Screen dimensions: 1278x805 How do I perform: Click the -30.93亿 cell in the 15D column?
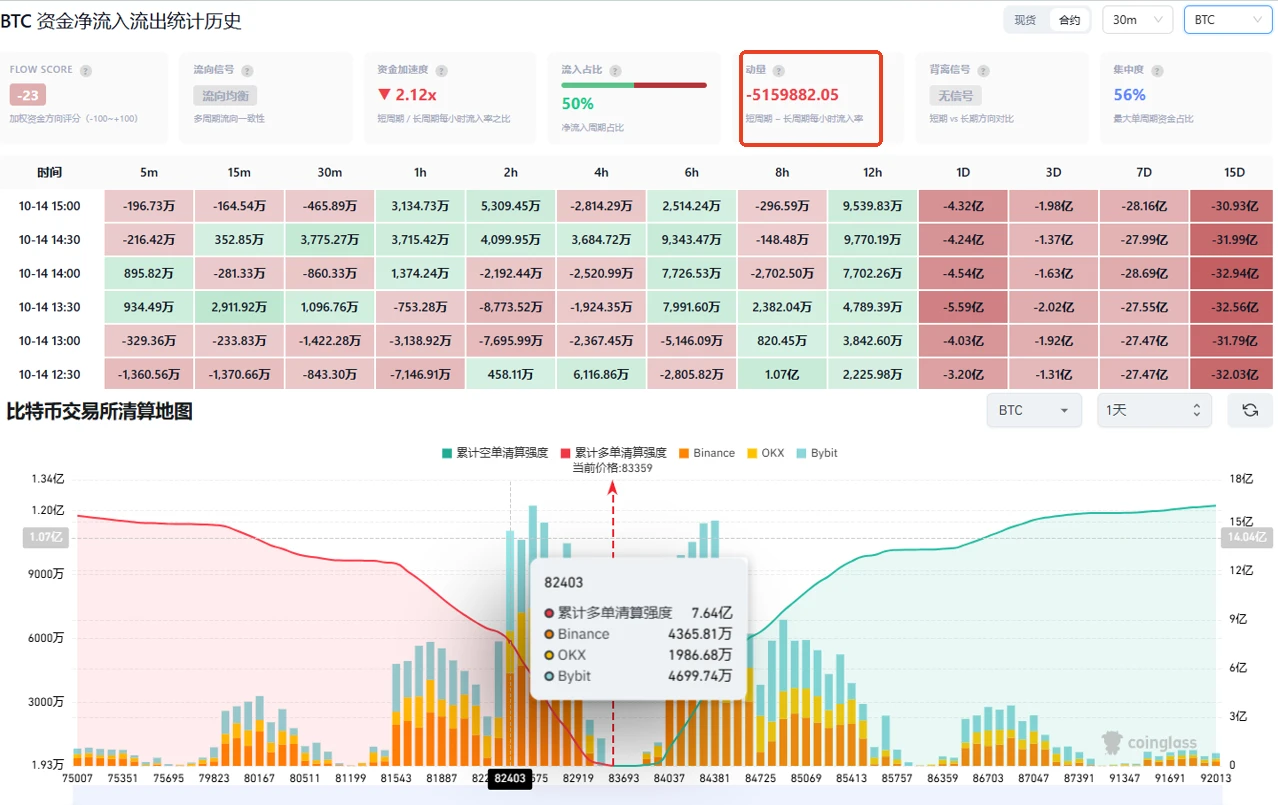click(1234, 207)
